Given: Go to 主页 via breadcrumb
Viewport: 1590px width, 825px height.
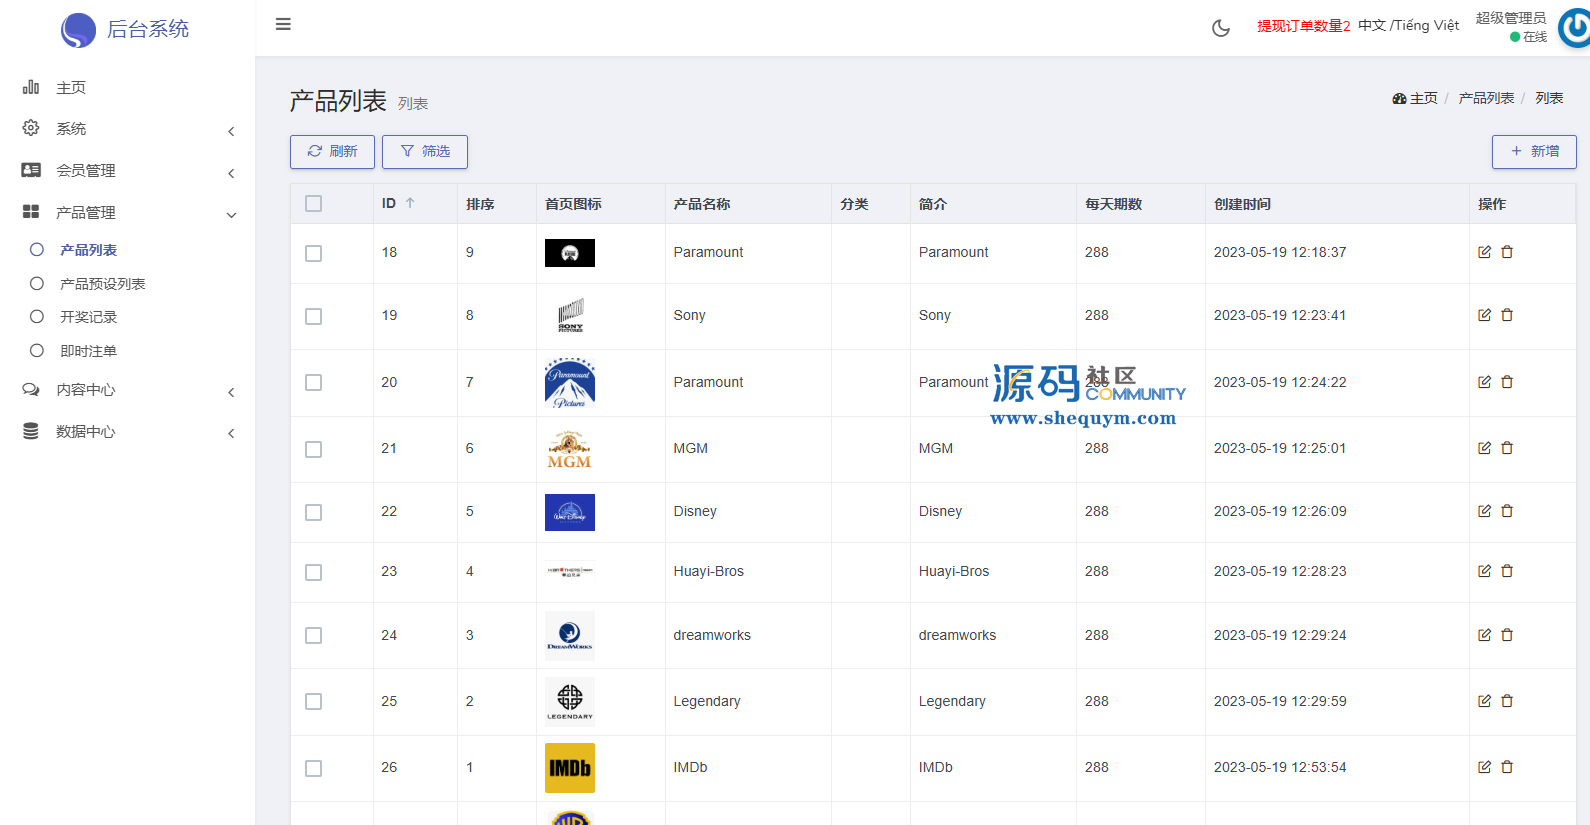Looking at the screenshot, I should click(1415, 98).
